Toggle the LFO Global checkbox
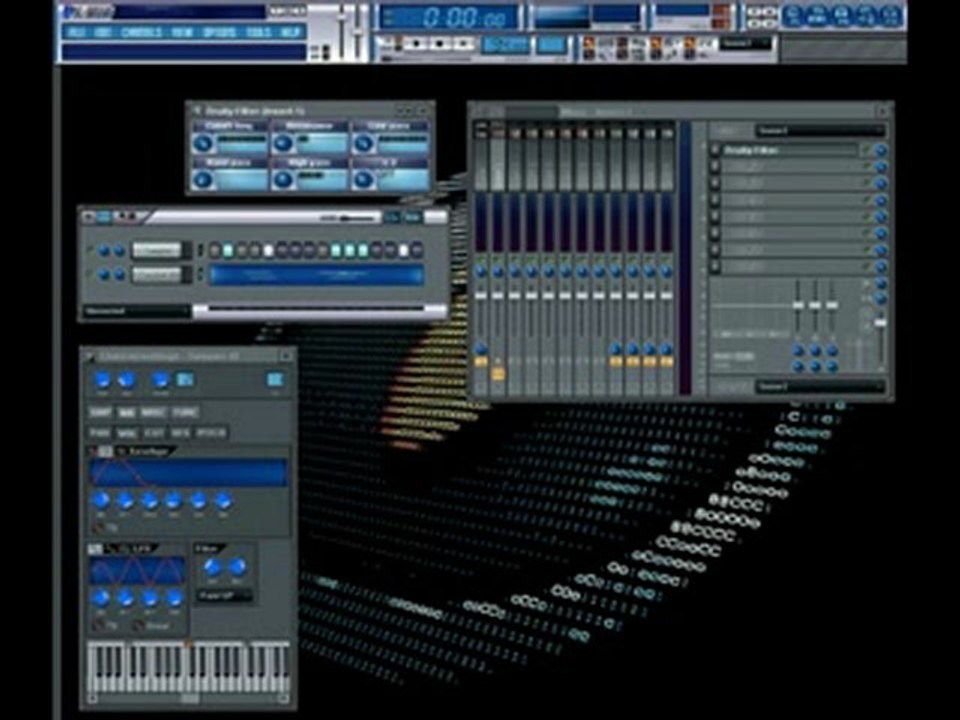 [139, 626]
